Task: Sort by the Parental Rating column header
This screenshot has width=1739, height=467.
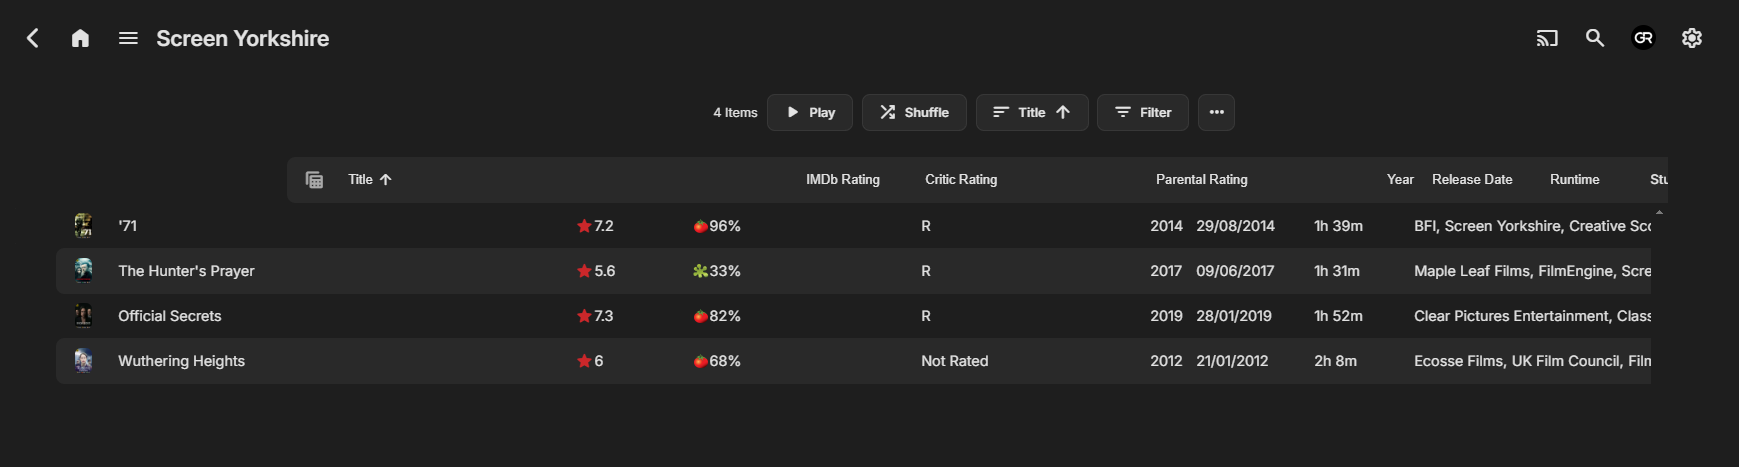Action: point(1202,180)
